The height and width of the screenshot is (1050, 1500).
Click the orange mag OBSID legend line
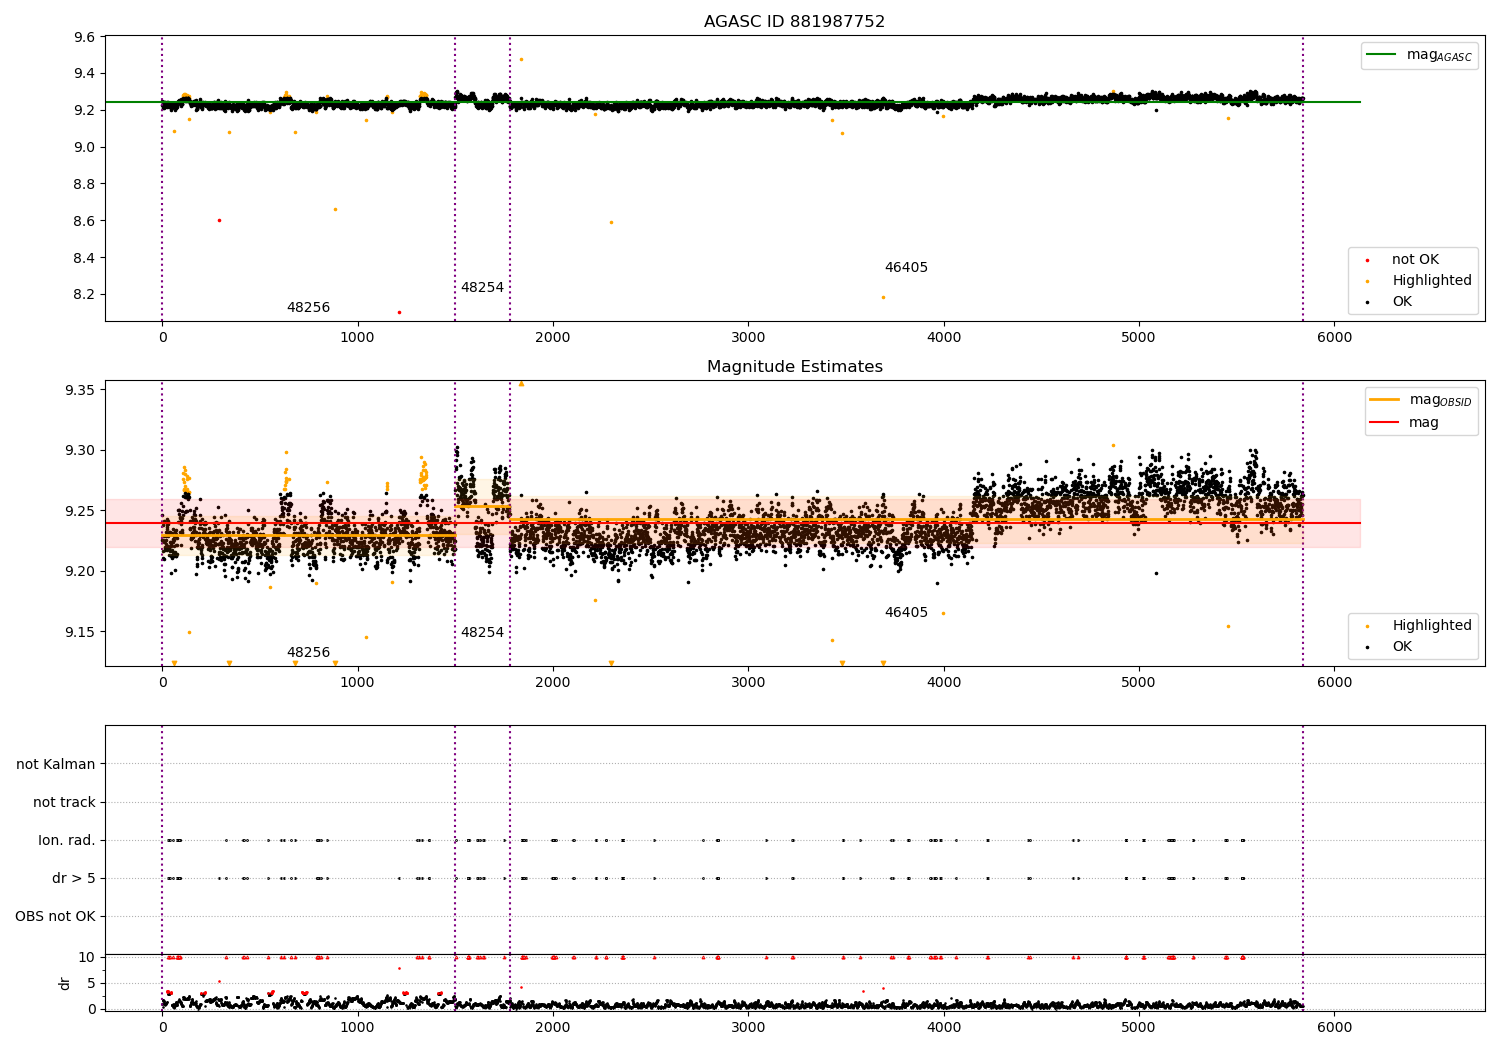(x=1385, y=400)
